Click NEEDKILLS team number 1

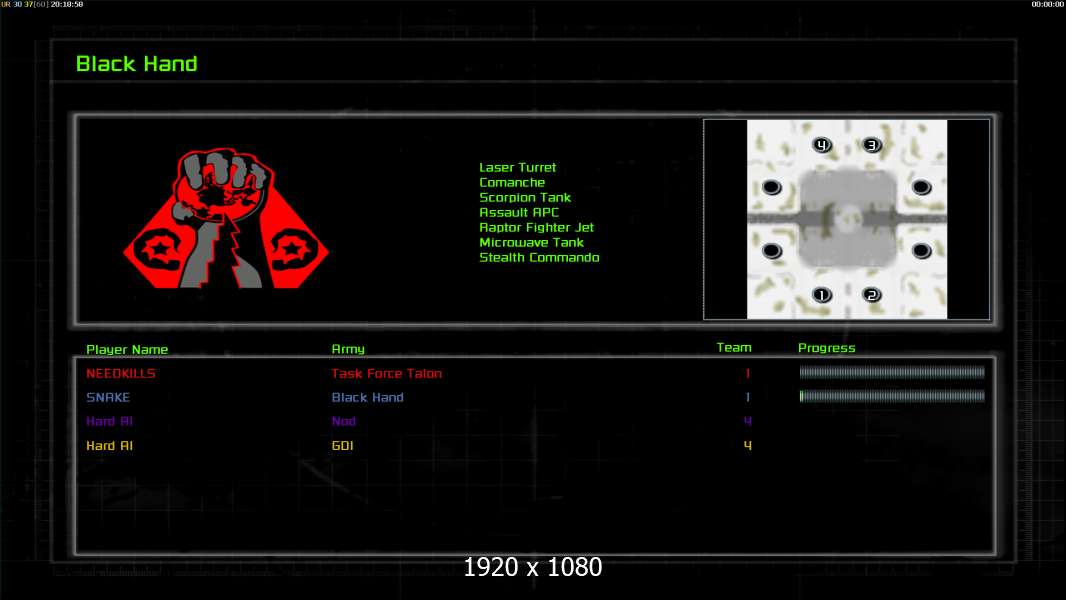click(748, 373)
